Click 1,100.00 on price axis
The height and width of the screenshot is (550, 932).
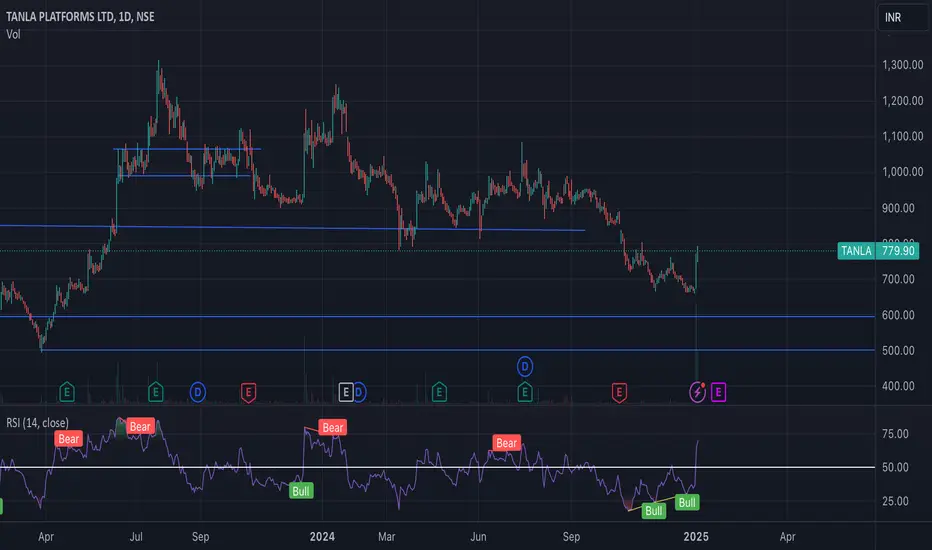coord(902,136)
